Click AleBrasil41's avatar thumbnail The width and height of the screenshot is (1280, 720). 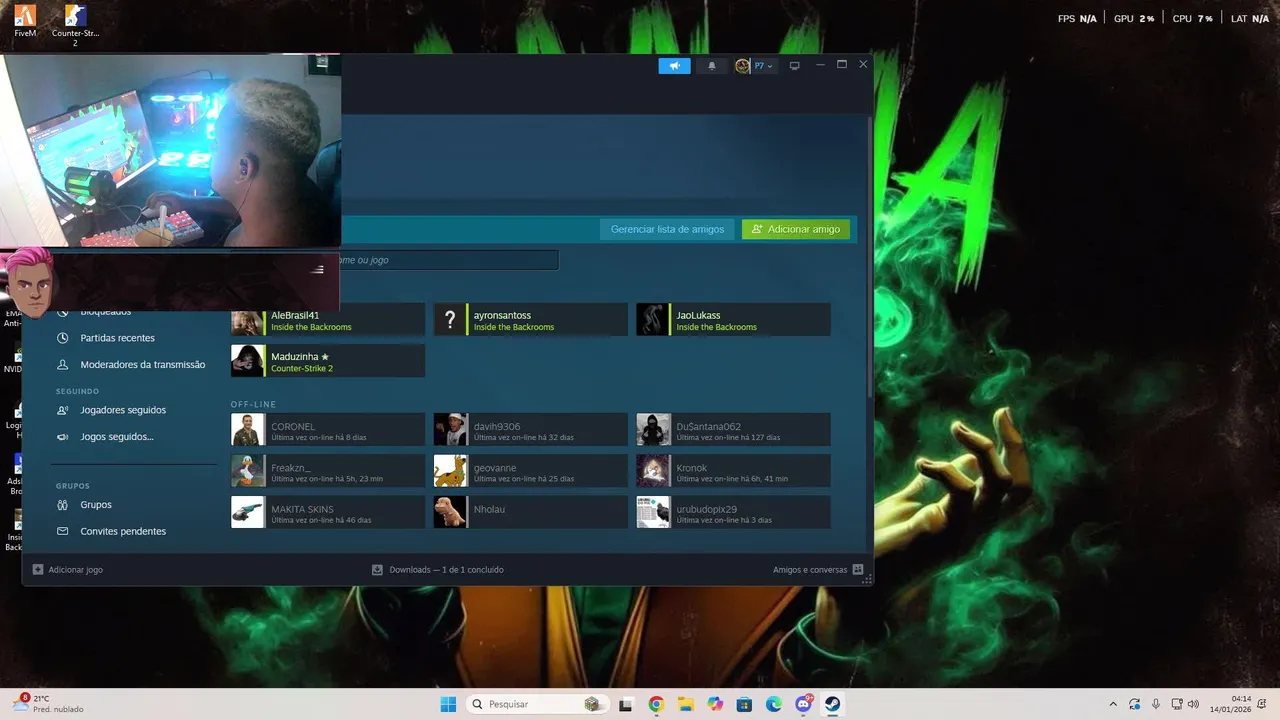(247, 322)
